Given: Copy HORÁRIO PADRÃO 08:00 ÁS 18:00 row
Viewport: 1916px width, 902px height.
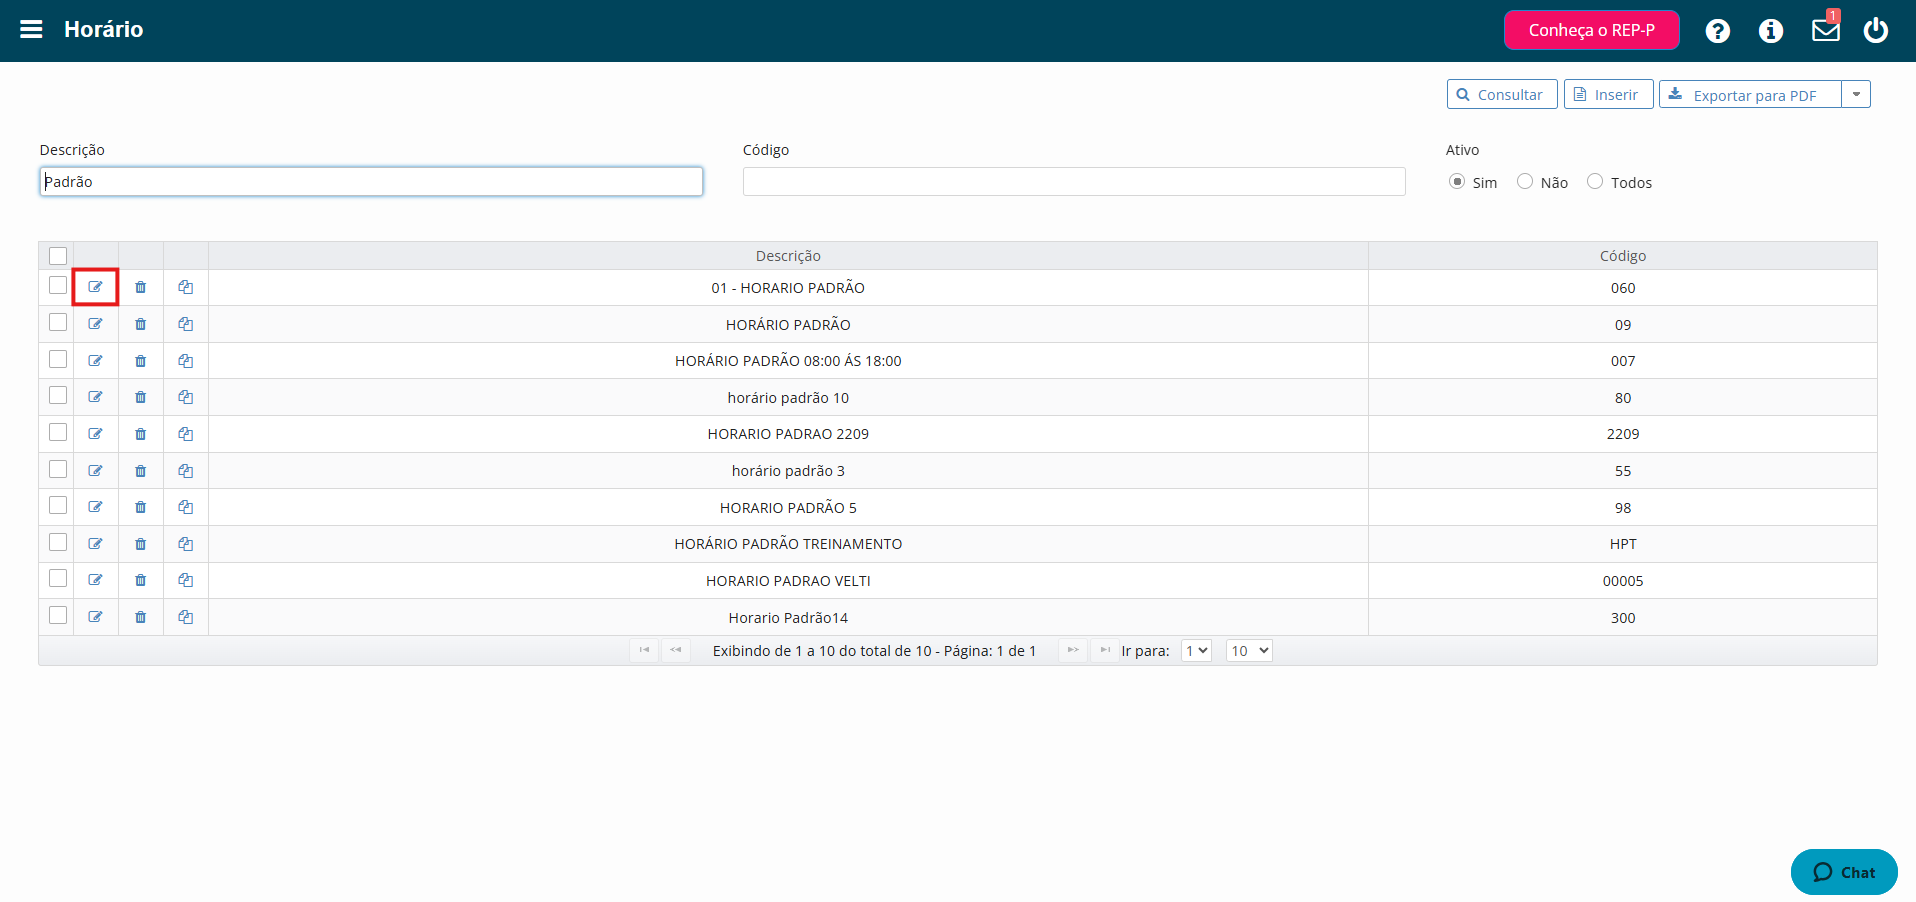Looking at the screenshot, I should coord(186,361).
